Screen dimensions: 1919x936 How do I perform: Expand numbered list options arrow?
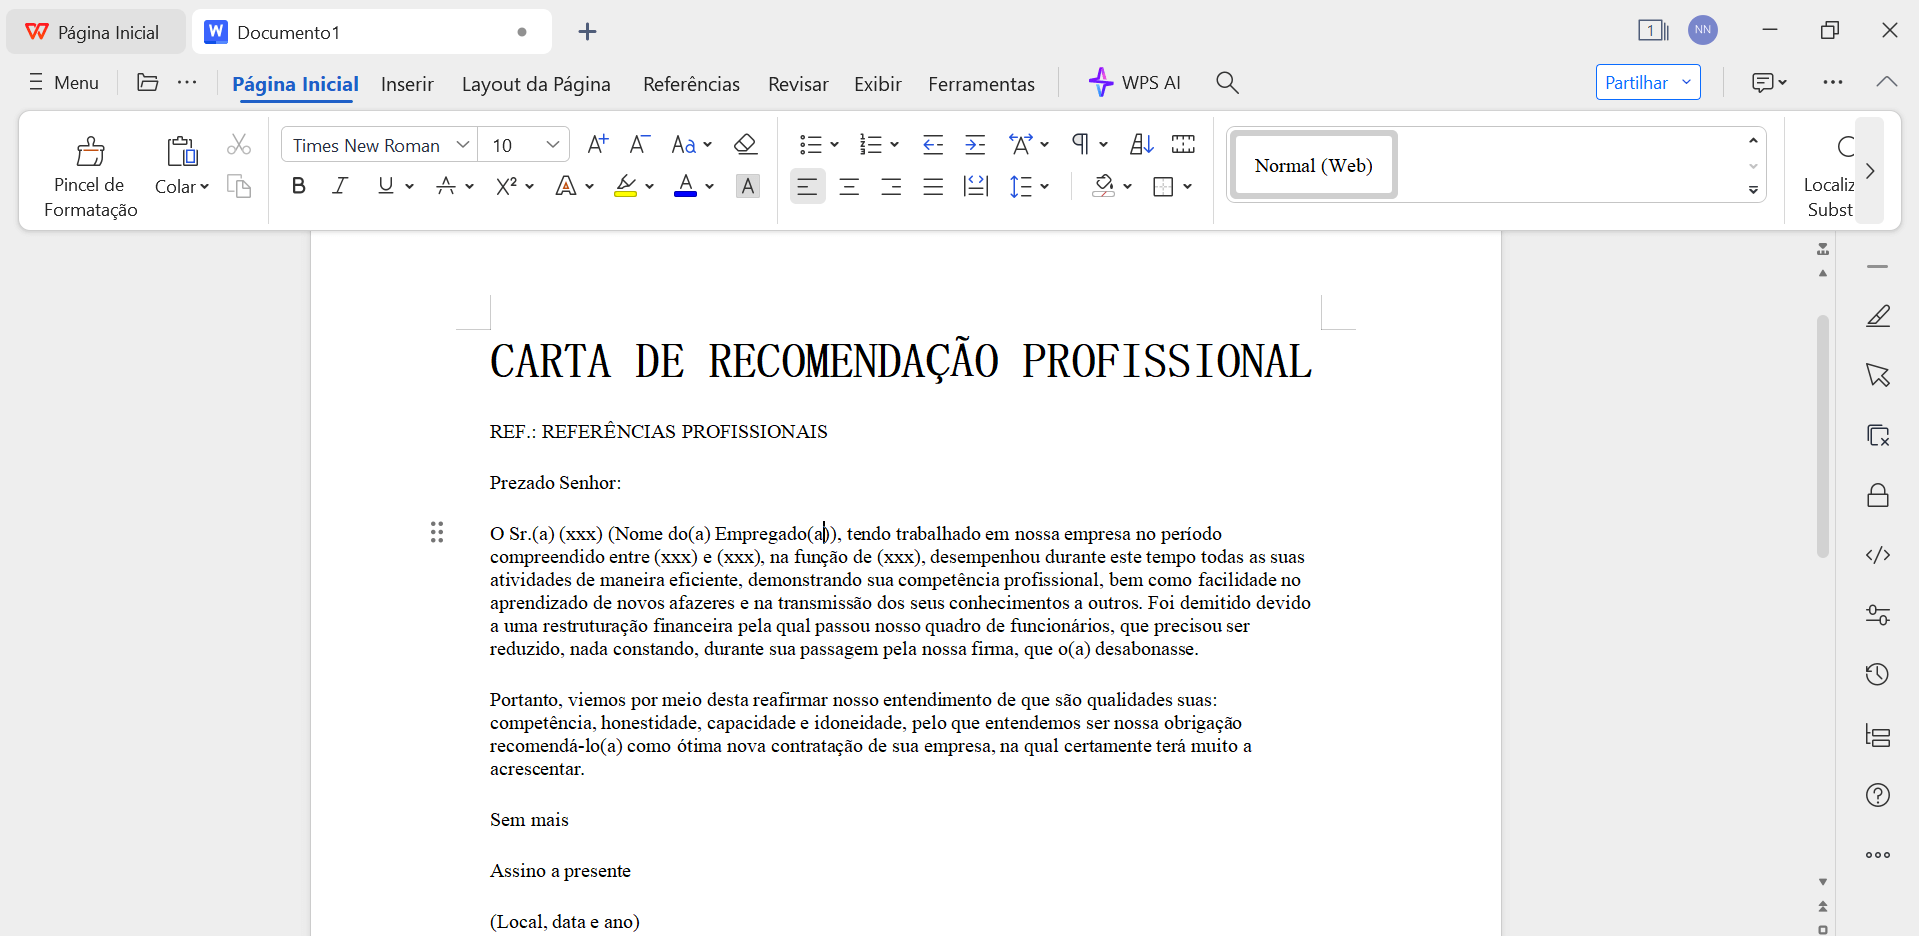[894, 145]
